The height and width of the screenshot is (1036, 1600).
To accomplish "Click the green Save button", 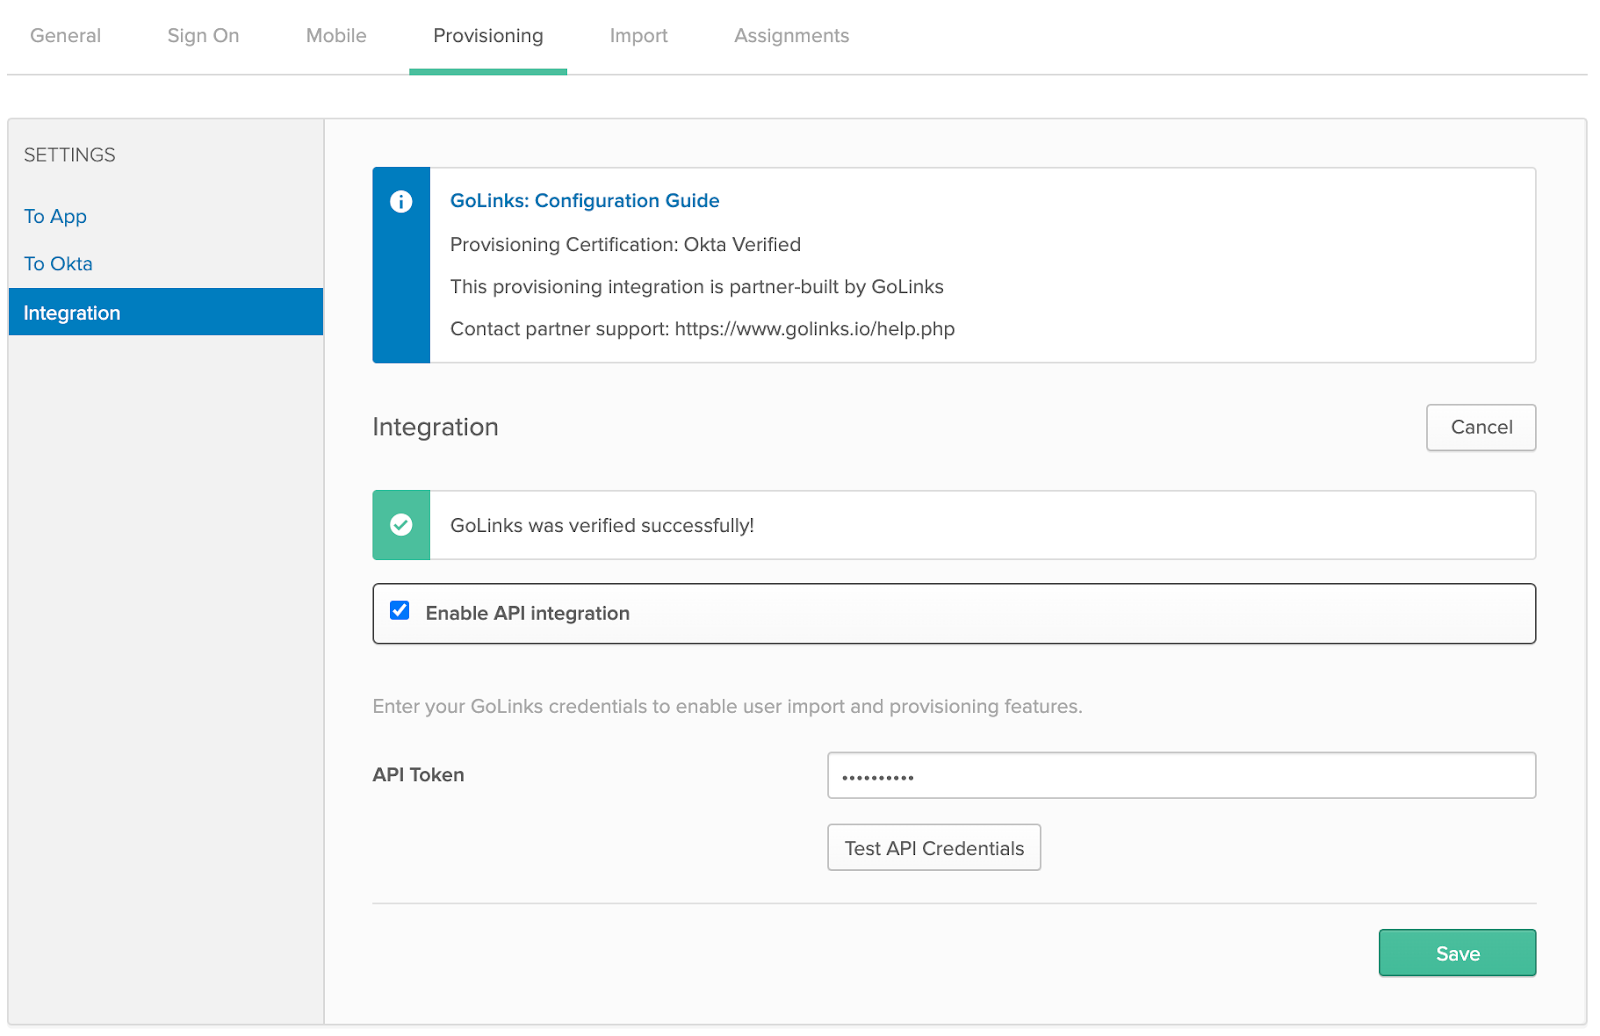I will (1456, 952).
